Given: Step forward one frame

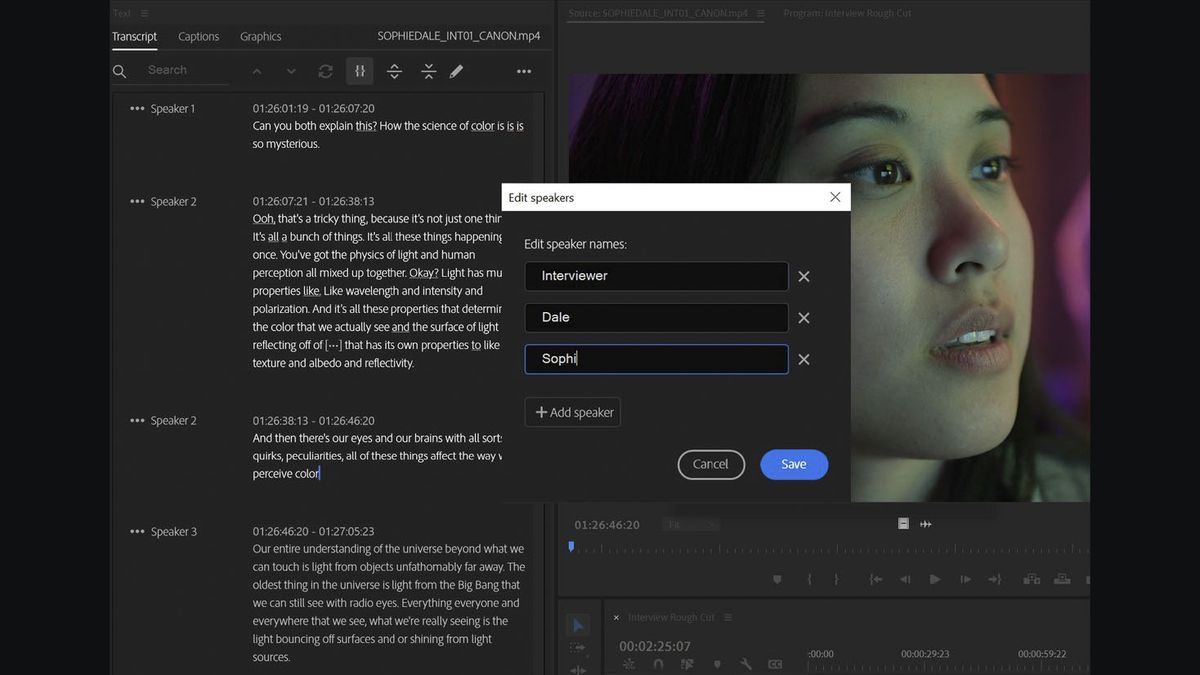Looking at the screenshot, I should tap(965, 579).
